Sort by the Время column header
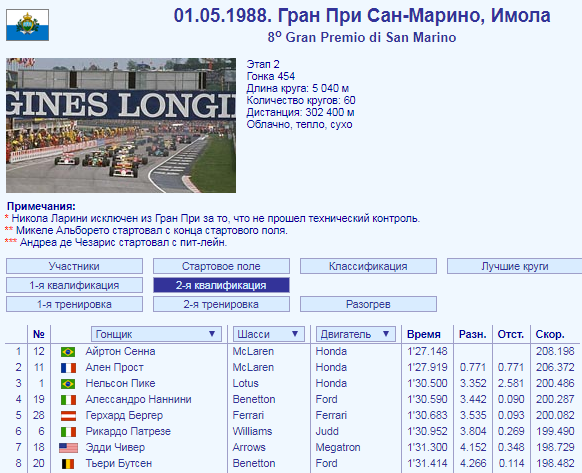This screenshot has height=473, width=582. click(x=424, y=334)
